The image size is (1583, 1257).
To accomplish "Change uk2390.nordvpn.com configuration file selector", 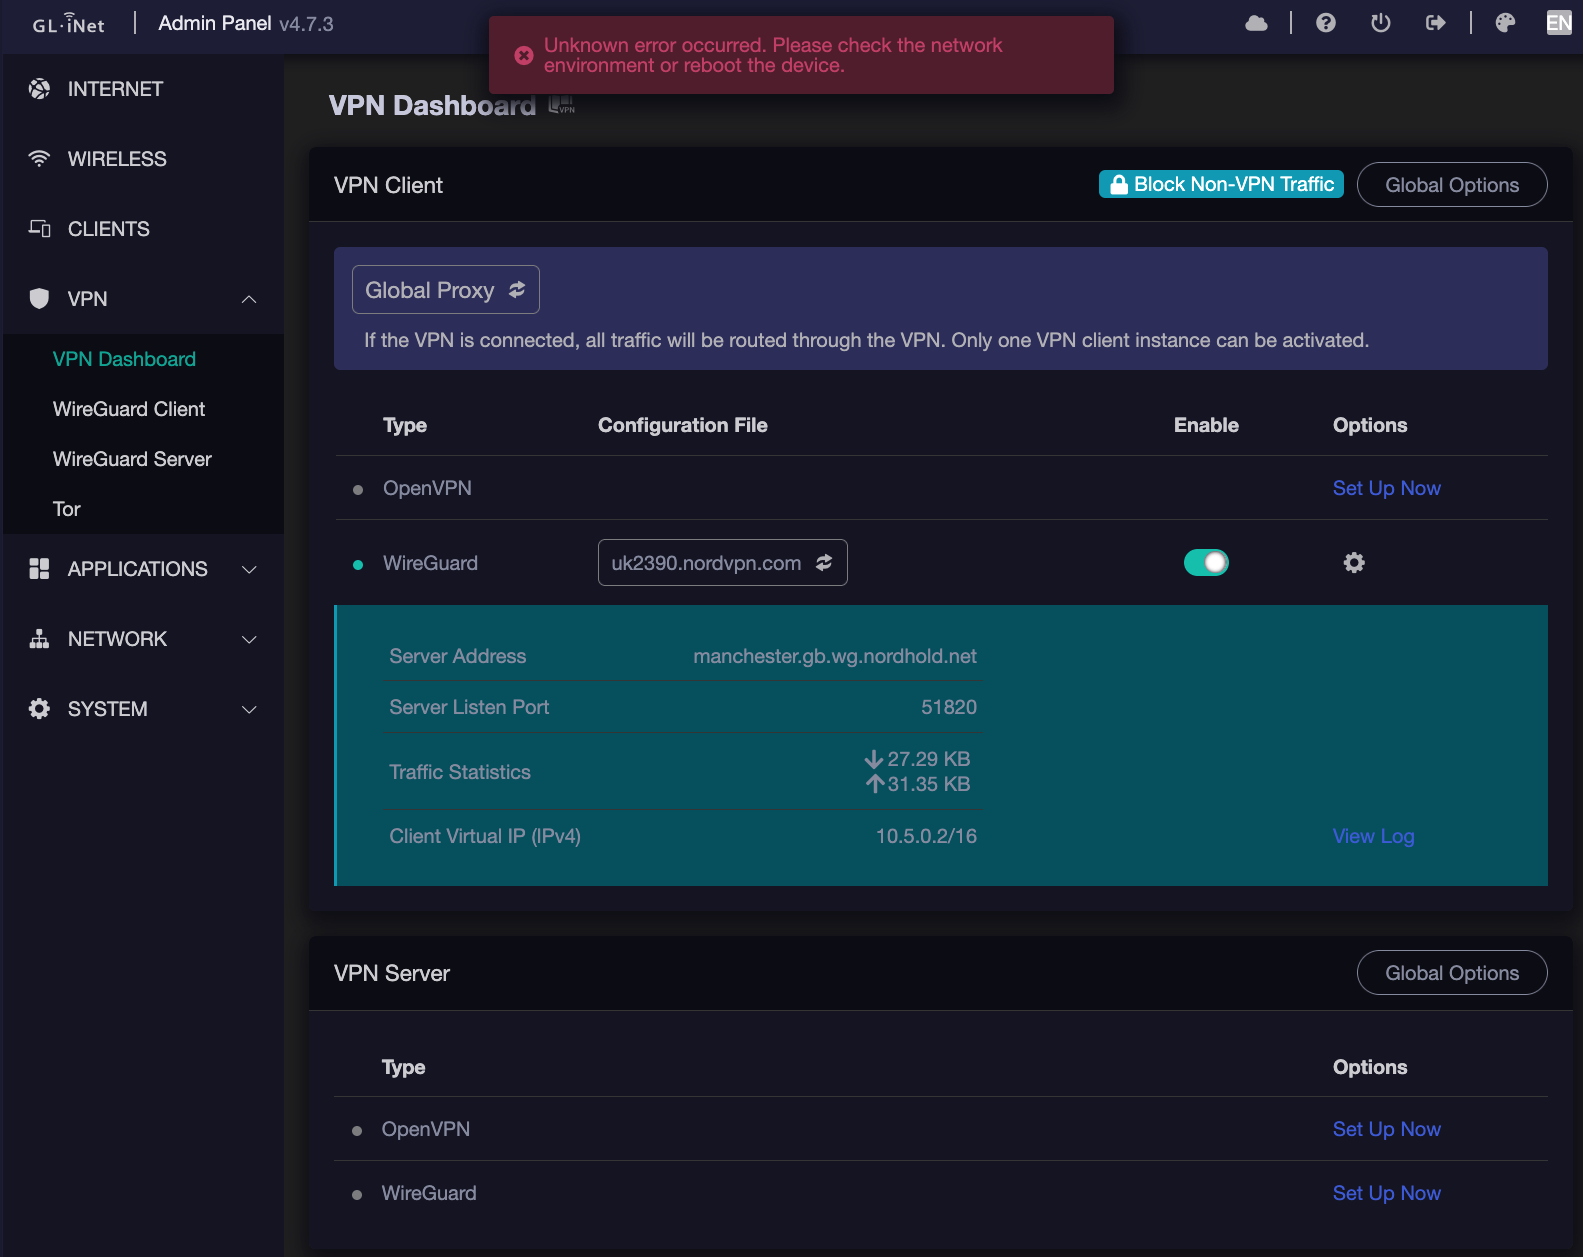I will tap(722, 563).
